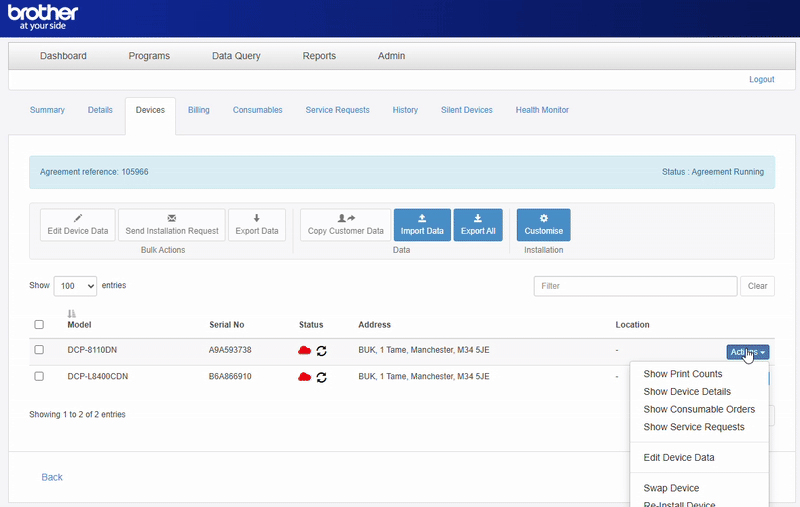Click the red cloud status icon for DCP-8110DN
The height and width of the screenshot is (507, 800).
(305, 351)
